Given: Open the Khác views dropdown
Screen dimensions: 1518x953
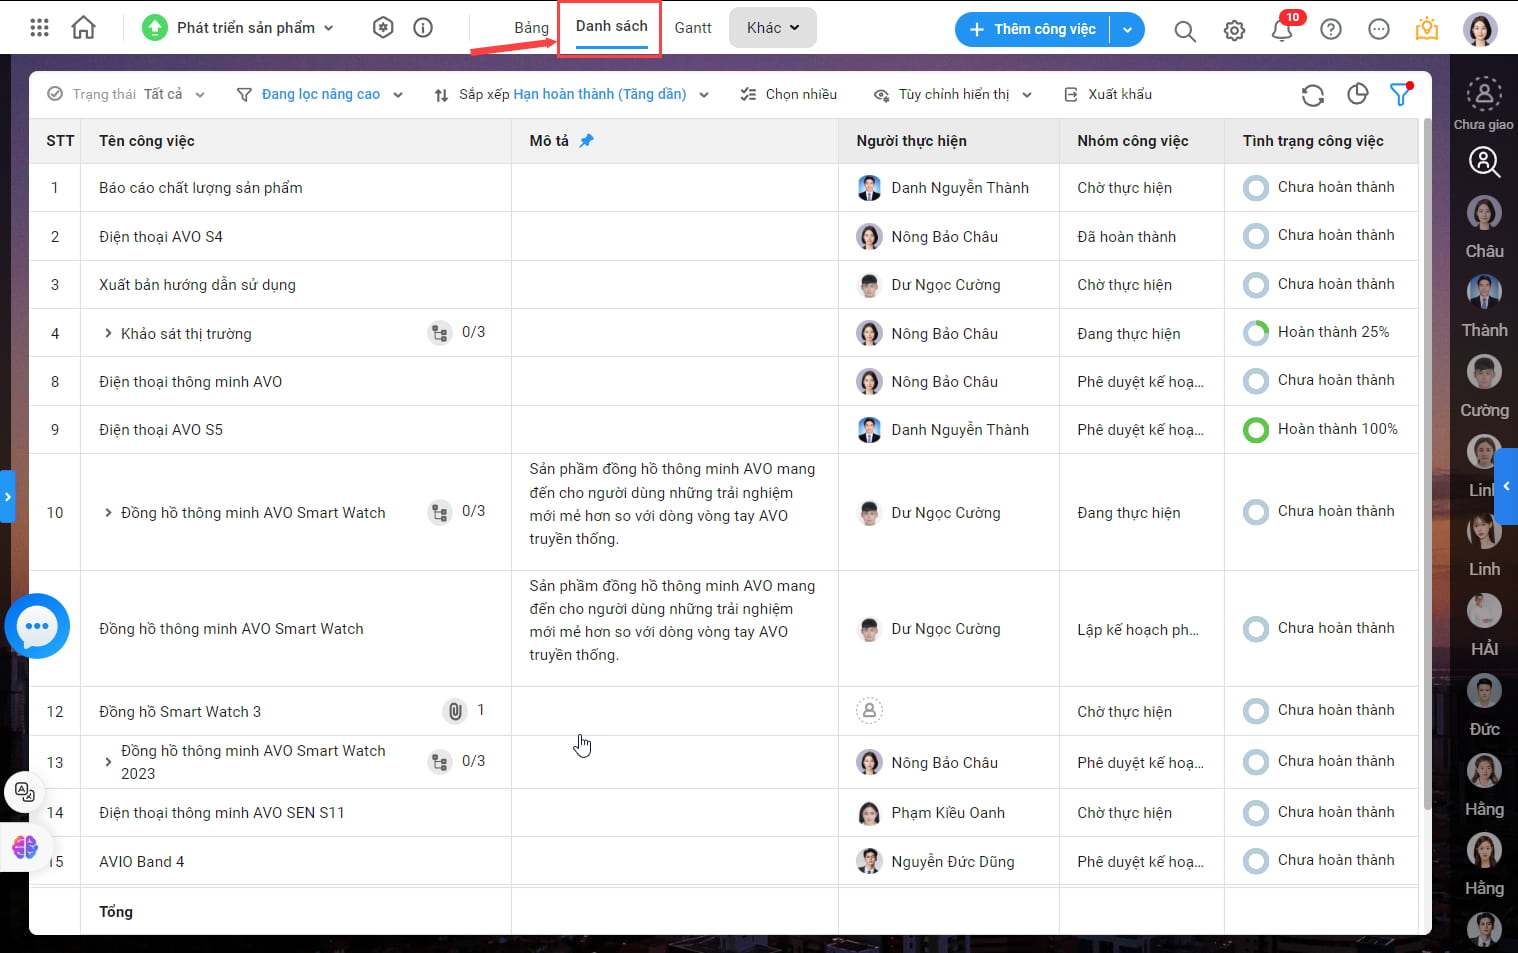Looking at the screenshot, I should coord(773,28).
